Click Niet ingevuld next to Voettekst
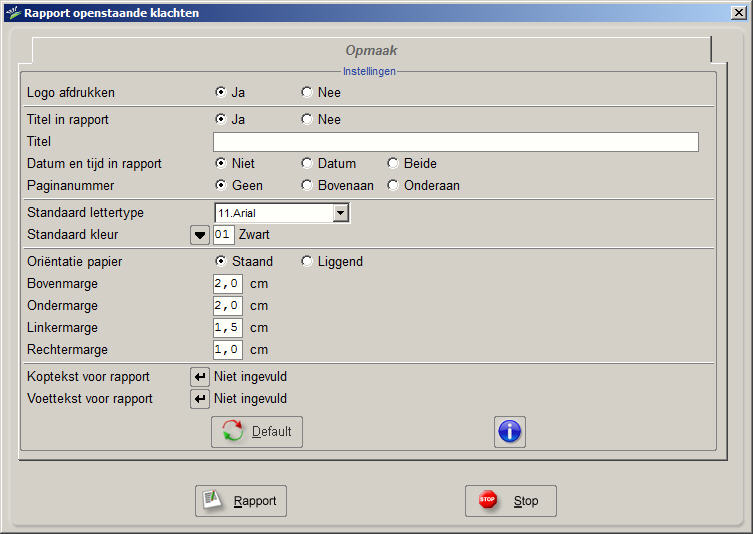The height and width of the screenshot is (534, 753). click(x=250, y=399)
